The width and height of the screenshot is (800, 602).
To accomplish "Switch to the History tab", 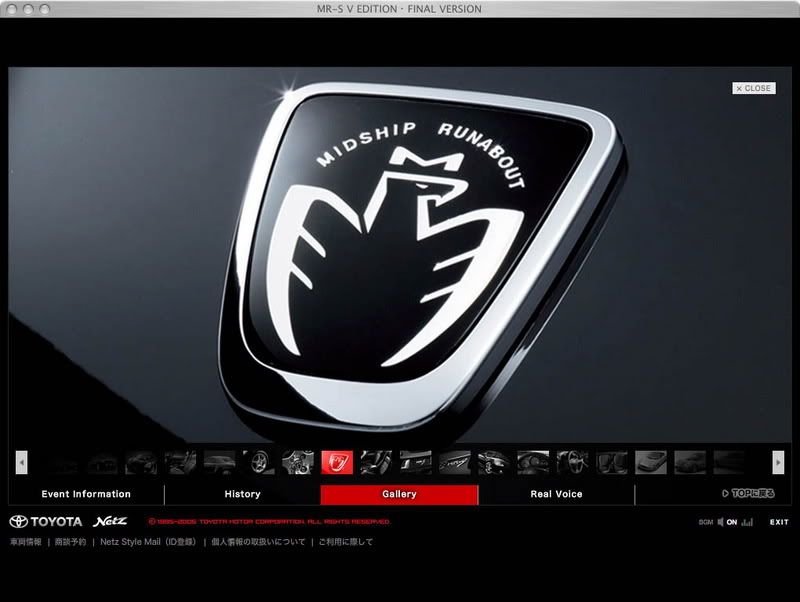I will pyautogui.click(x=242, y=494).
